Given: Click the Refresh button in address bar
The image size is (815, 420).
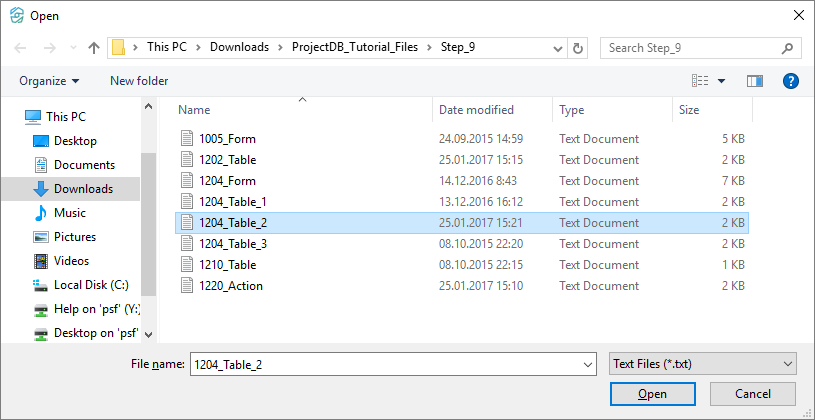Looking at the screenshot, I should 578,48.
